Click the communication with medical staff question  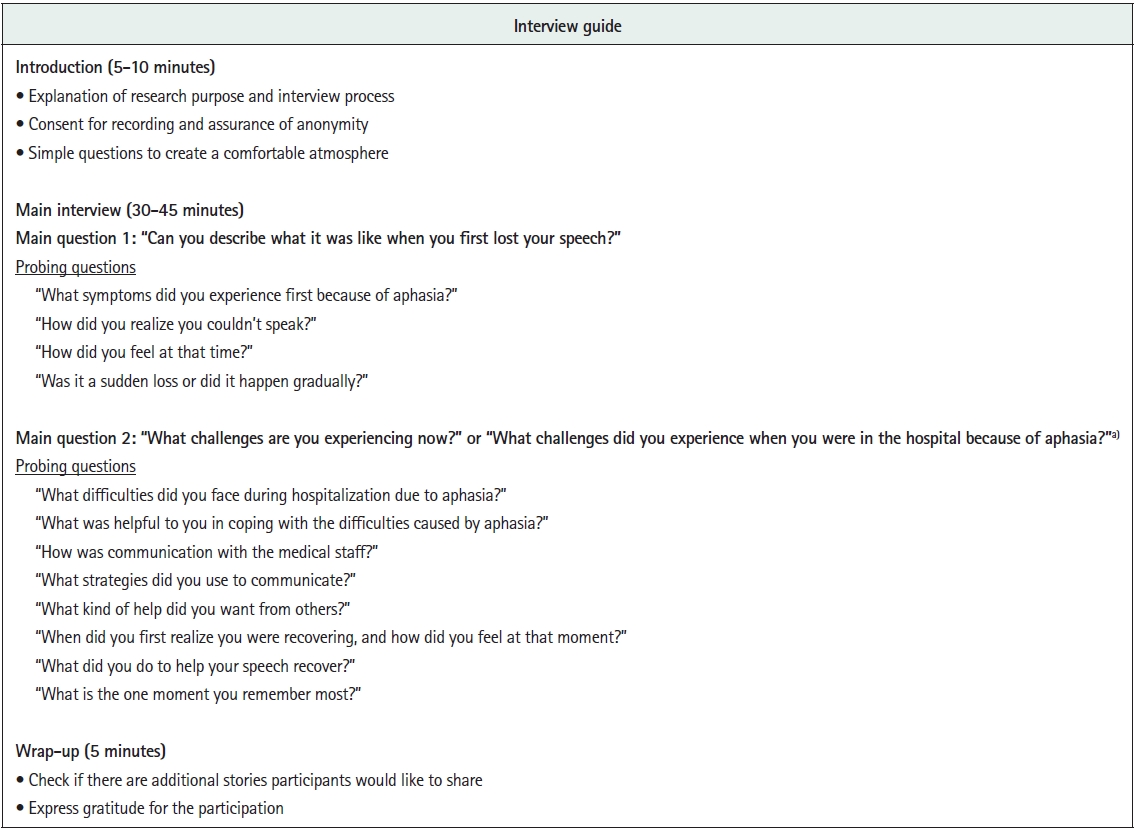tap(207, 552)
